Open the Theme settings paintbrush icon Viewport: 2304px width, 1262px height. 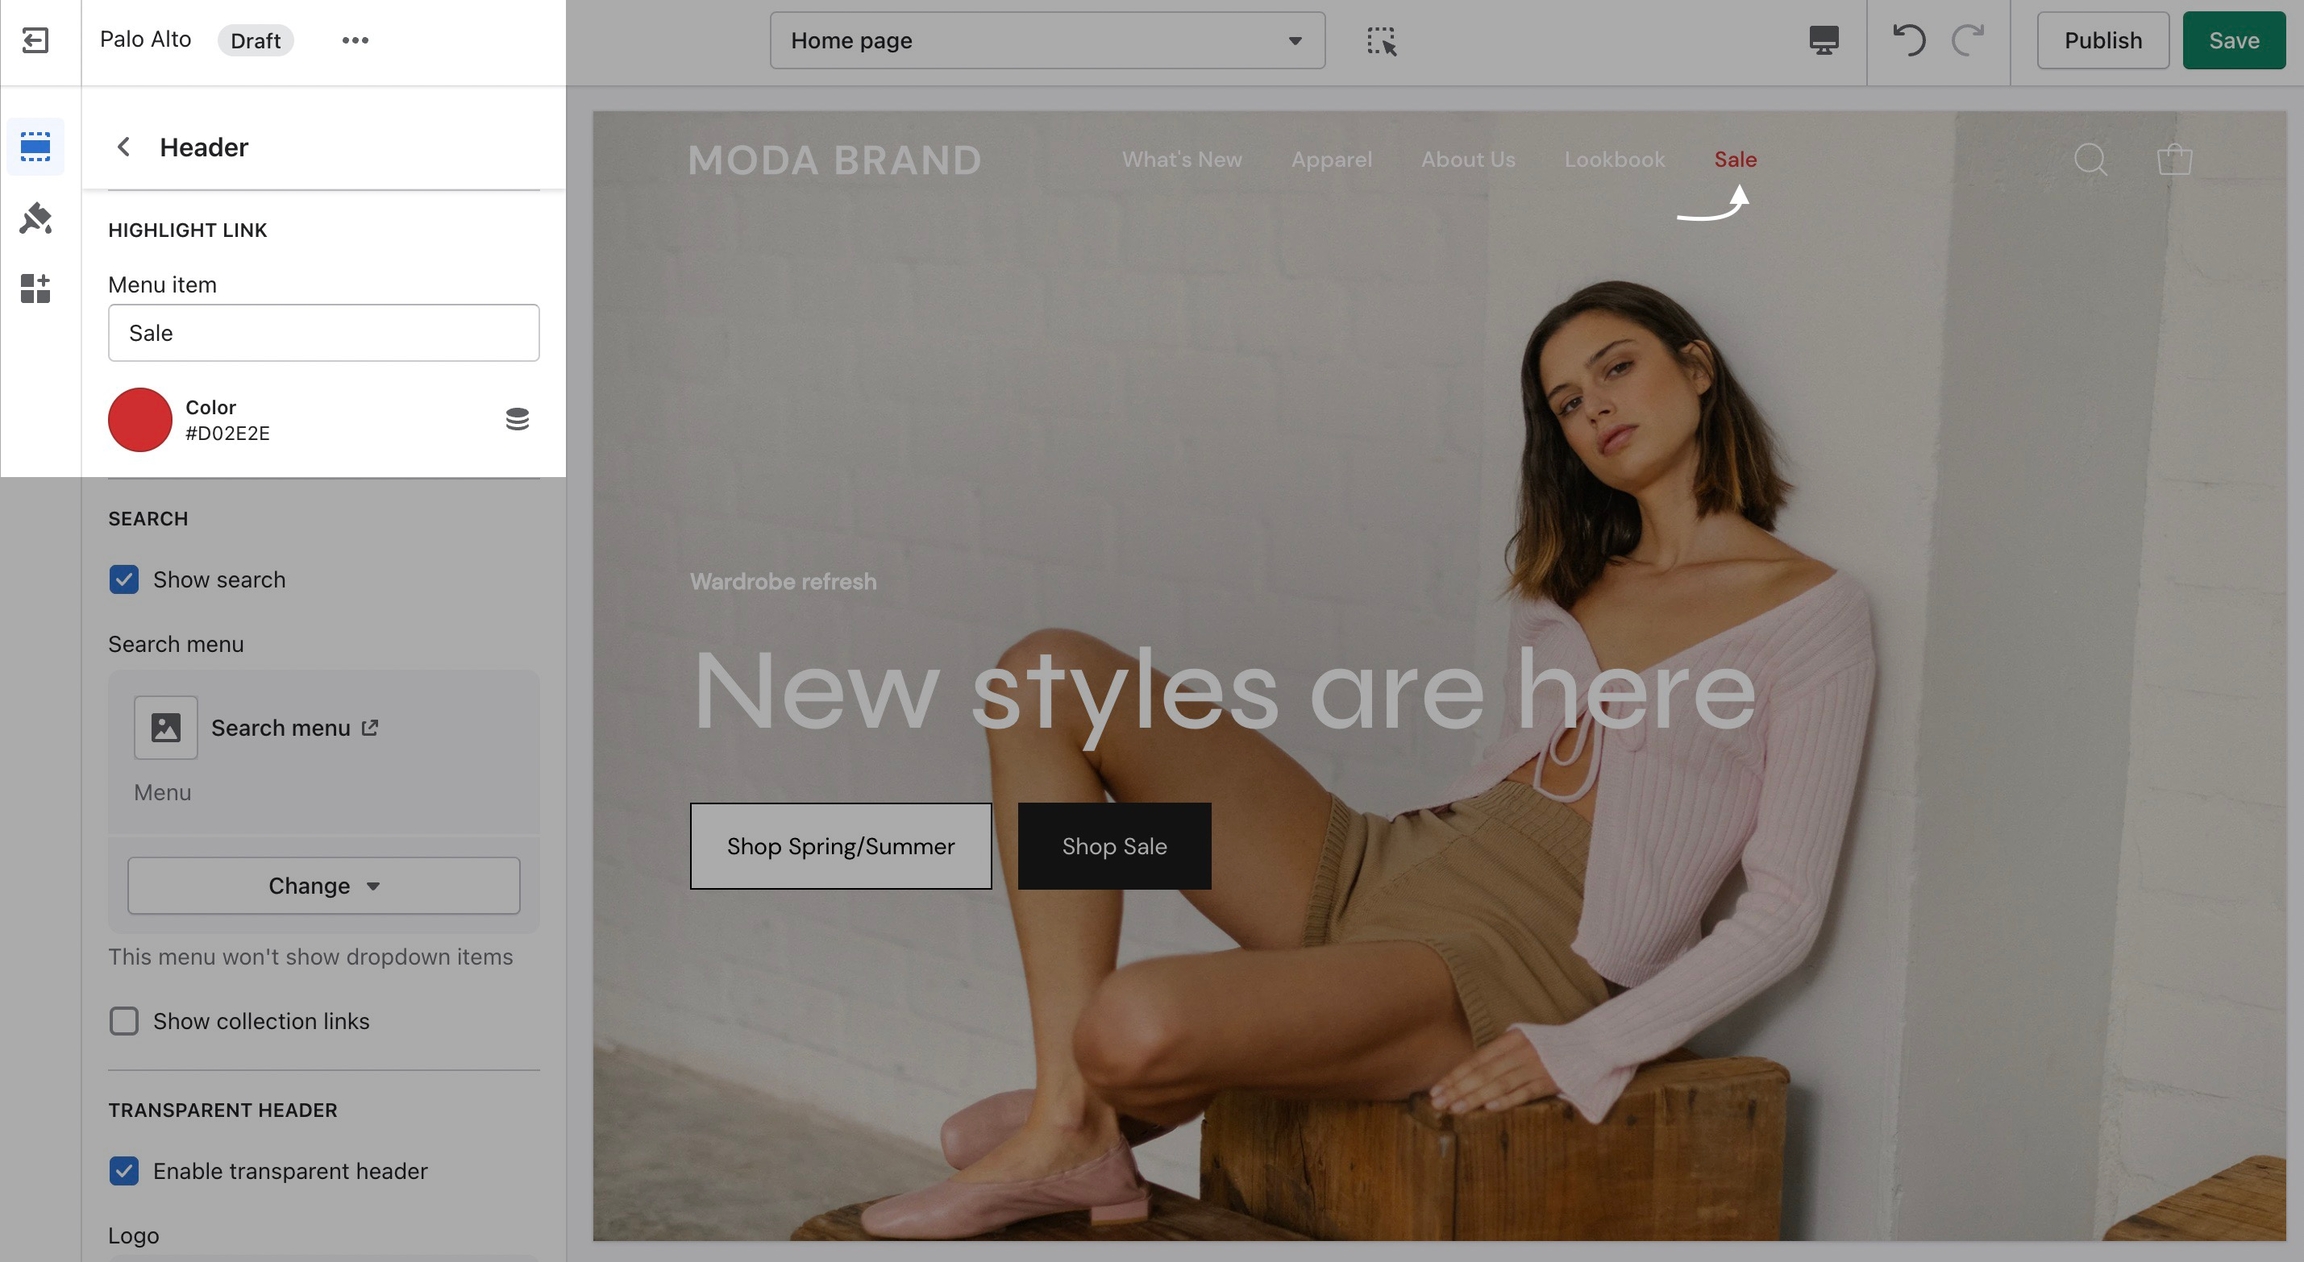pyautogui.click(x=36, y=218)
